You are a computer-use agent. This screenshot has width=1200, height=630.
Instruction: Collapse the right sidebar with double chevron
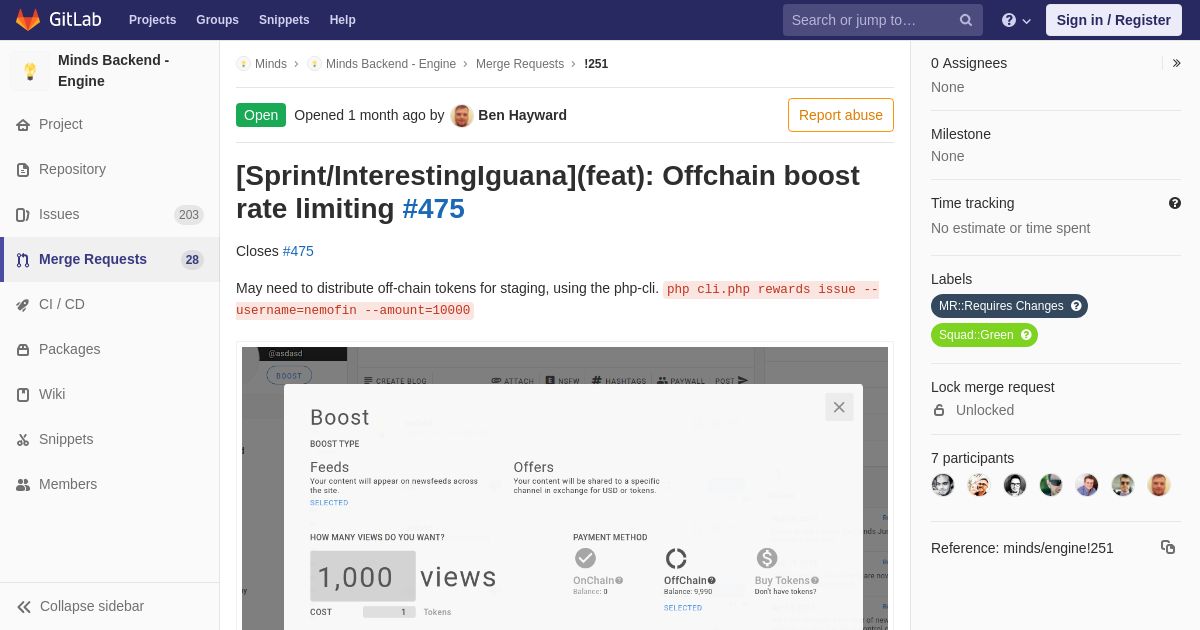[x=1177, y=63]
